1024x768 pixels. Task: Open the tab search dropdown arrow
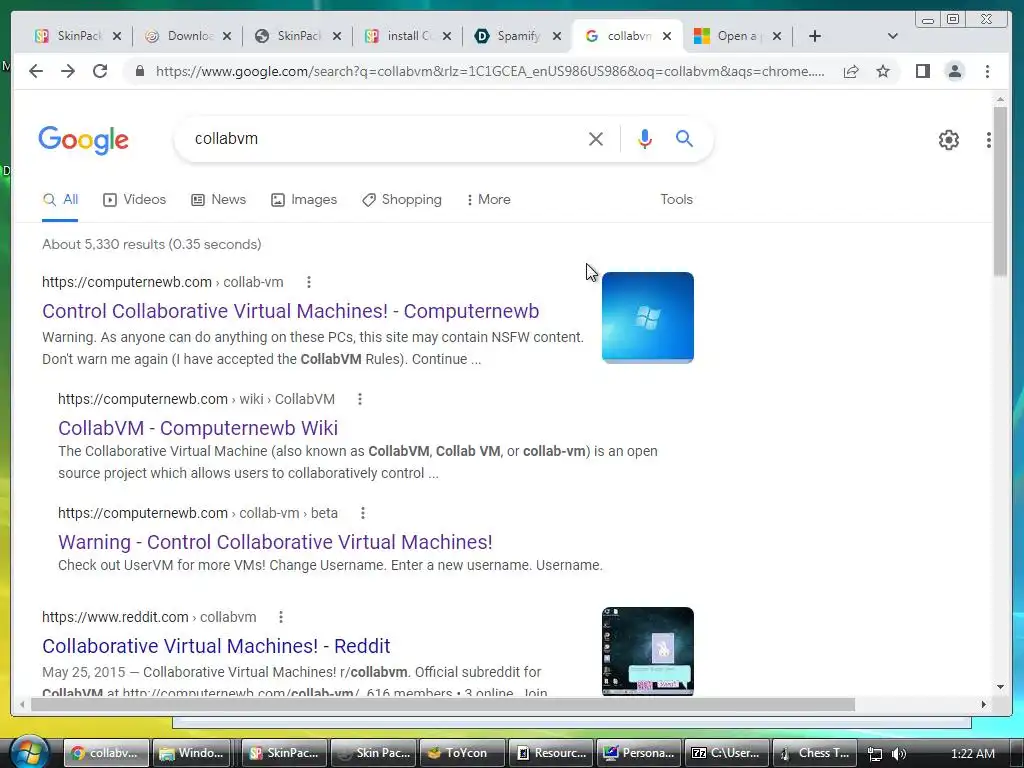[x=893, y=36]
